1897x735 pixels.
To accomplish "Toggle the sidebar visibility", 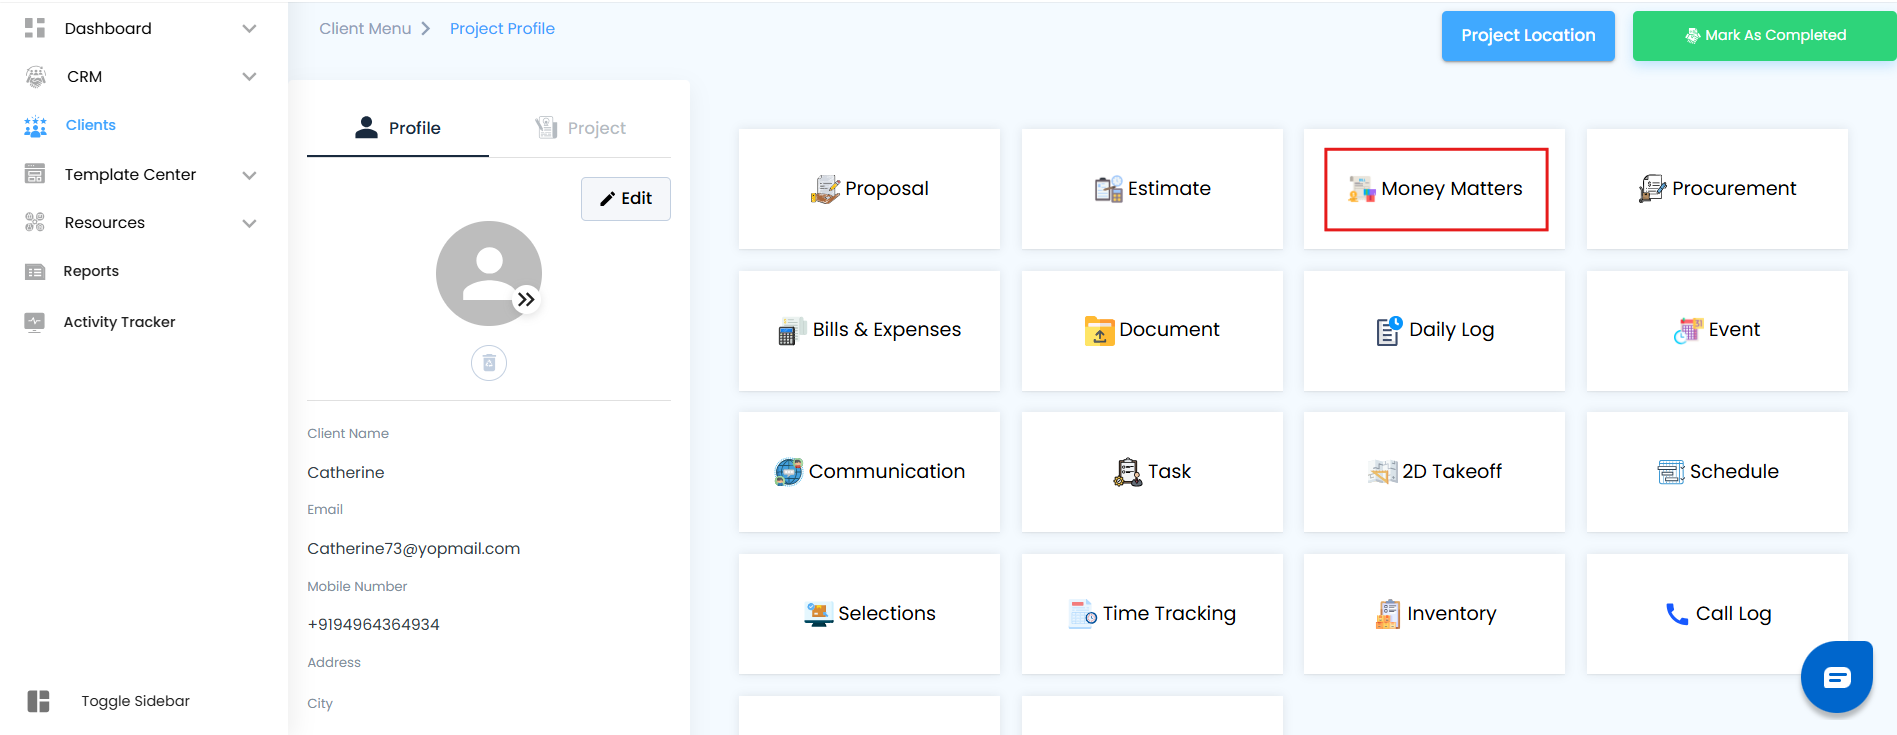I will pyautogui.click(x=39, y=701).
